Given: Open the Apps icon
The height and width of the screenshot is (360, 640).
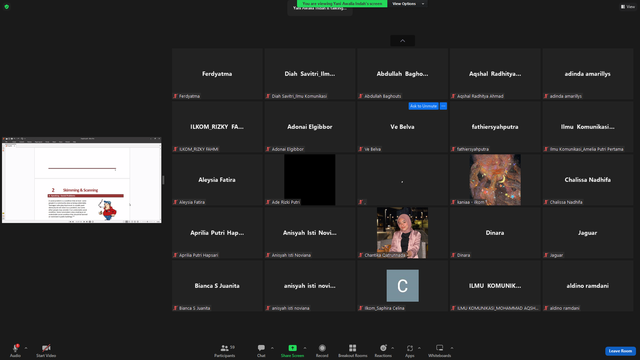Looking at the screenshot, I should tap(410, 348).
